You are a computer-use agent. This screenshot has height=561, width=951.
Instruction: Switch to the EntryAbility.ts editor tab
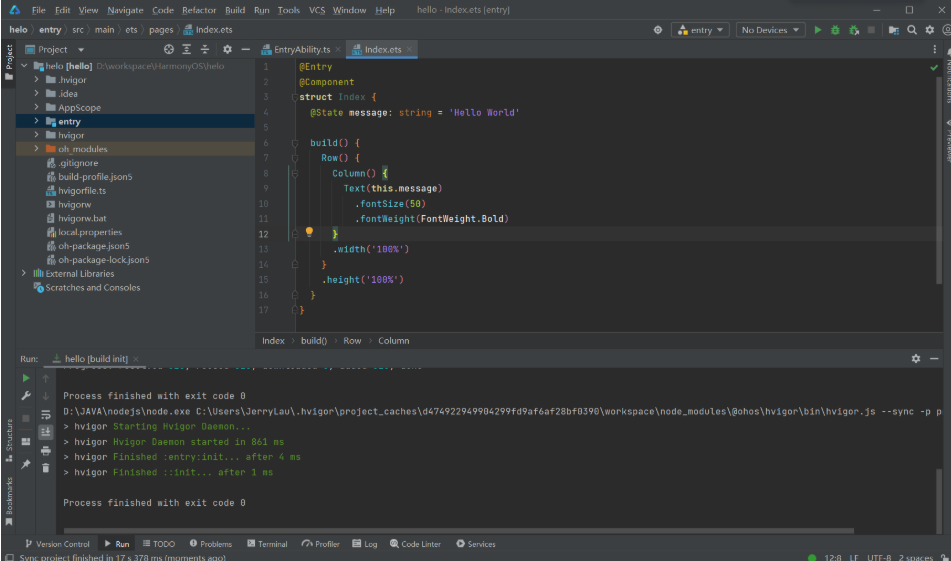300,49
